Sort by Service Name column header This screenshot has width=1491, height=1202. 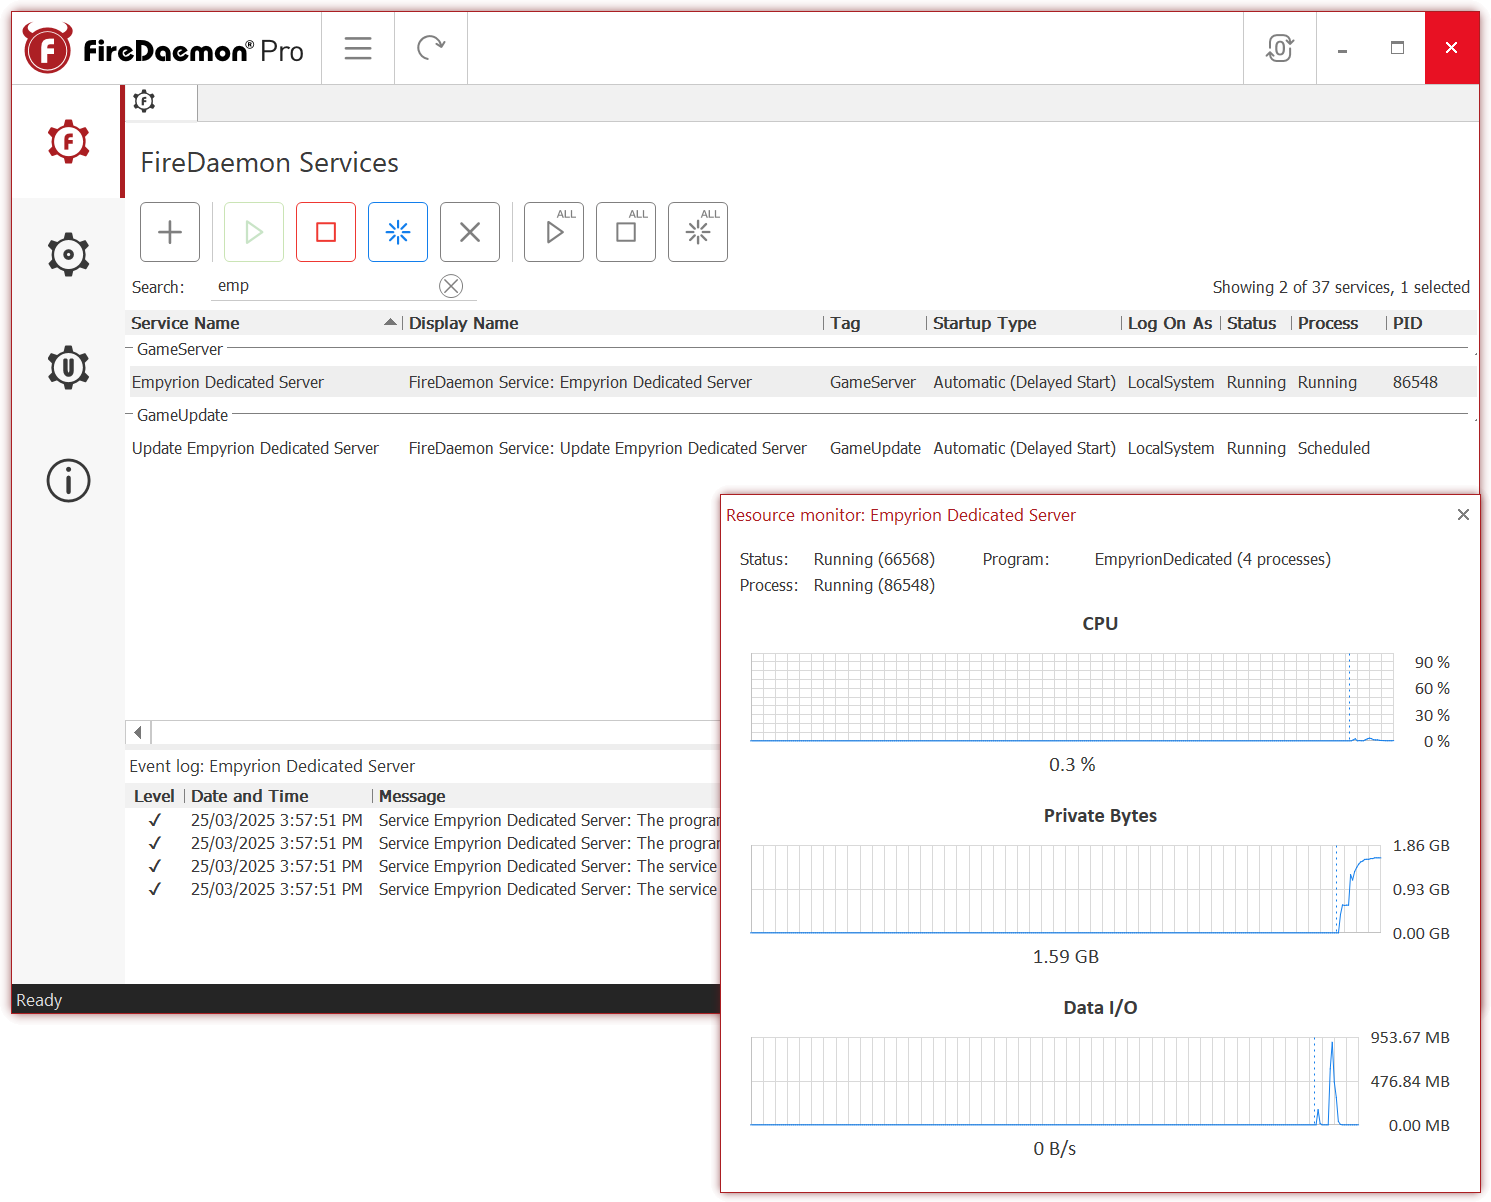point(264,323)
